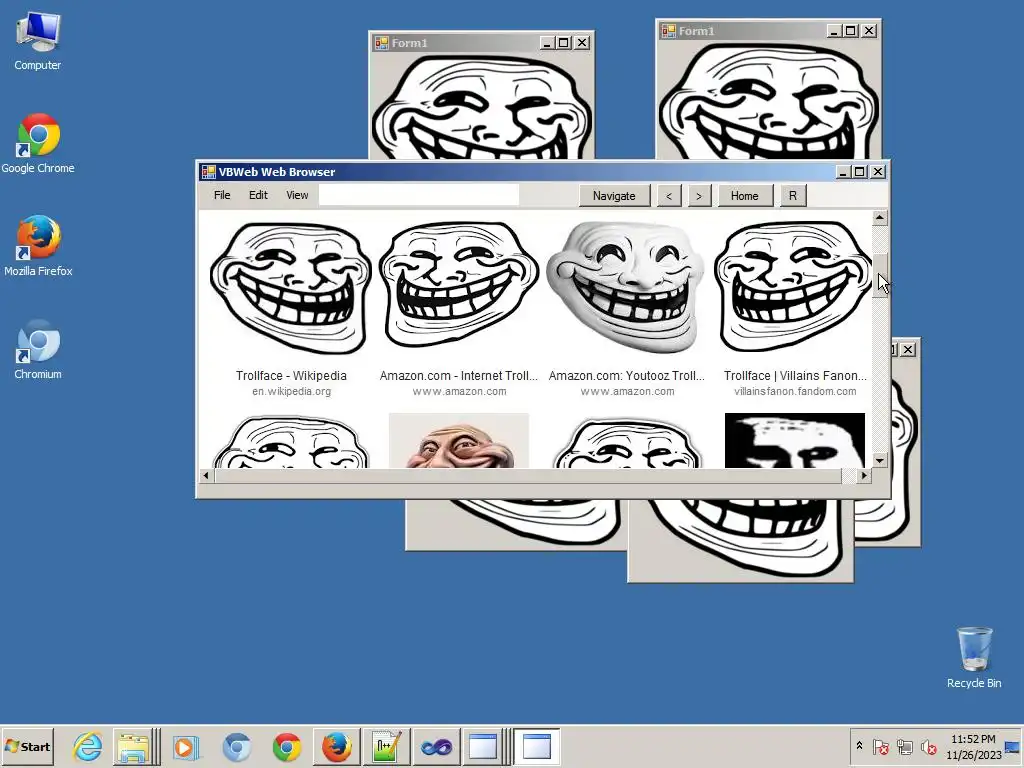Image resolution: width=1024 pixels, height=768 pixels.
Task: Click the vertical scrollbar thumb
Action: pos(880,276)
